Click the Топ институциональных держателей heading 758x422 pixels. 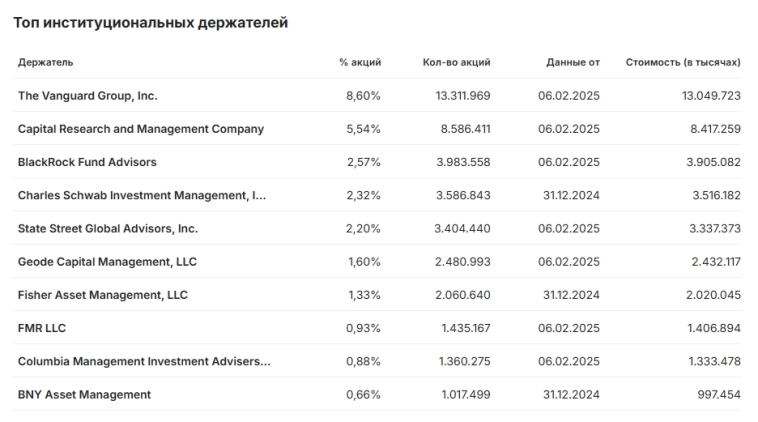tap(150, 22)
